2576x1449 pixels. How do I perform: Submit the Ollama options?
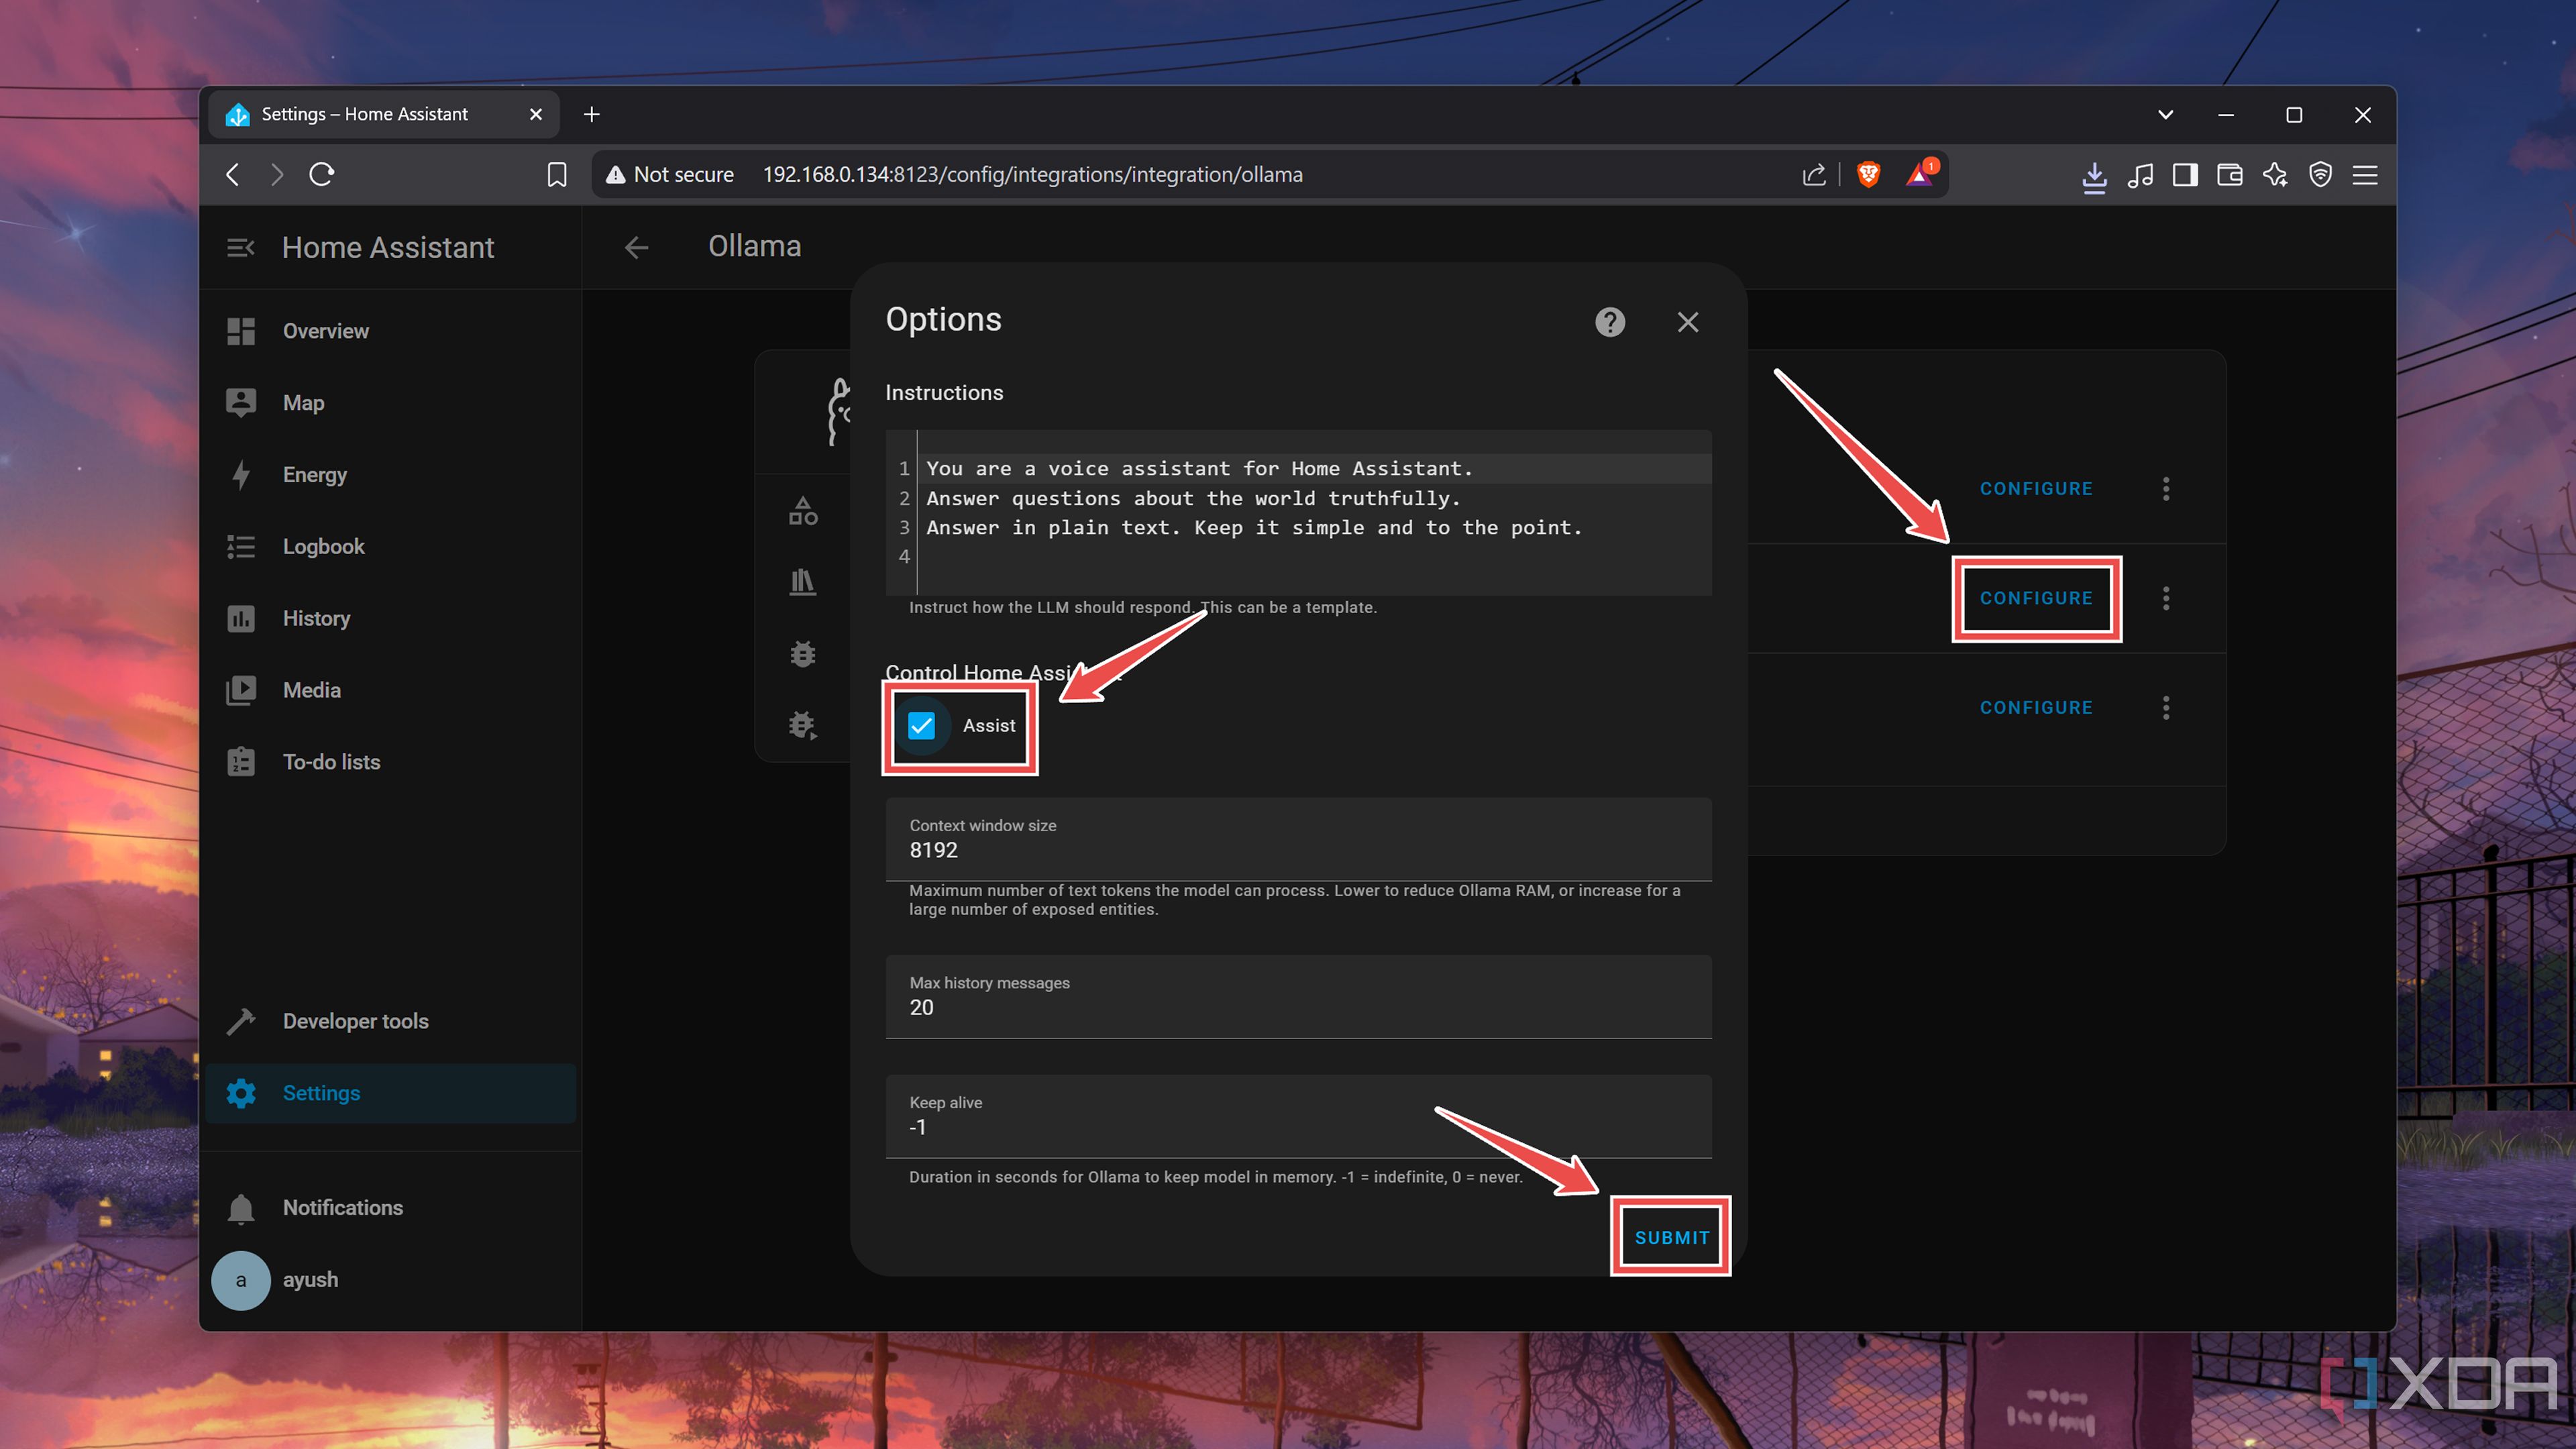point(1672,1238)
